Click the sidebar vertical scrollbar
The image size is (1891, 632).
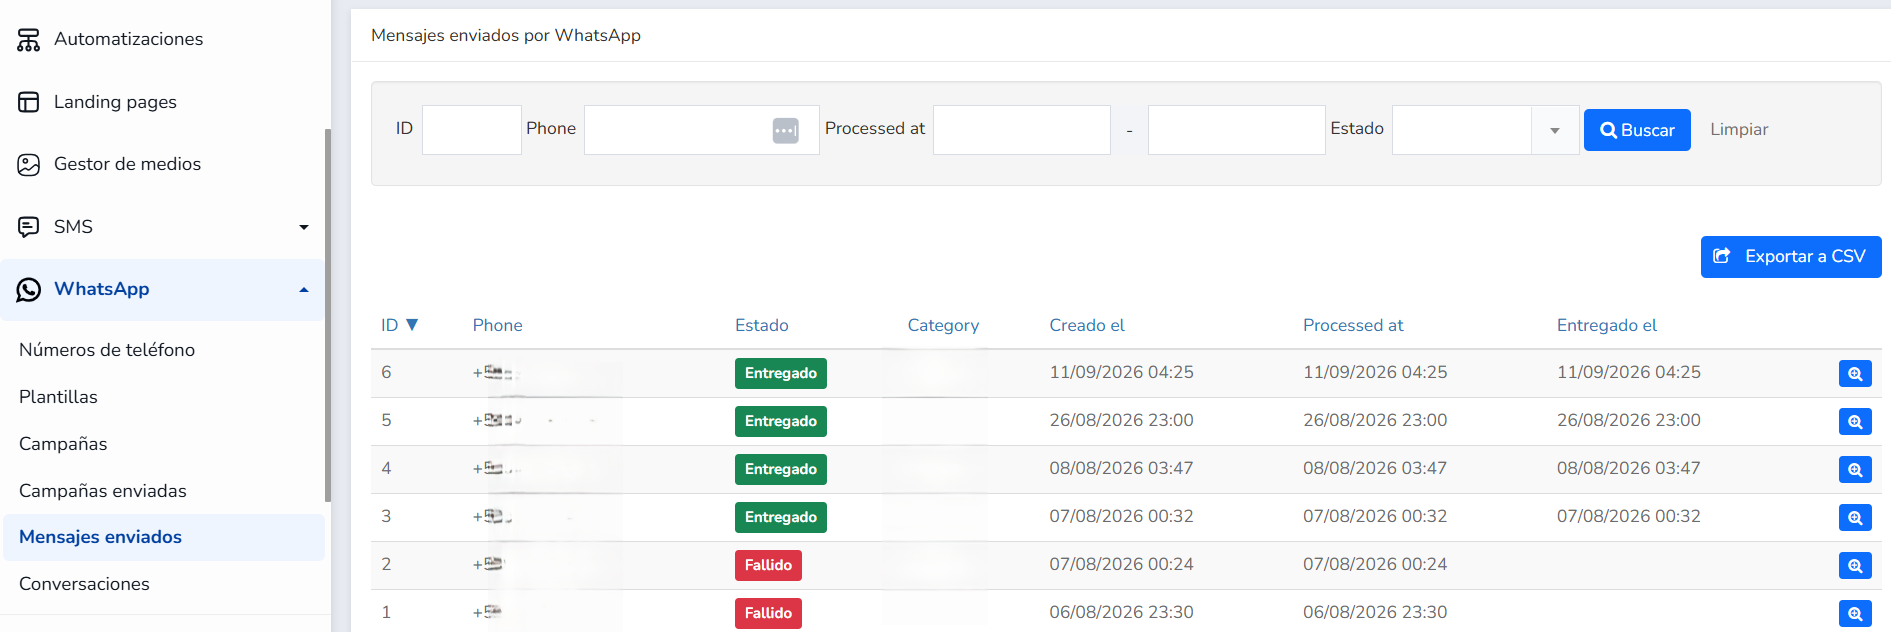point(327,315)
